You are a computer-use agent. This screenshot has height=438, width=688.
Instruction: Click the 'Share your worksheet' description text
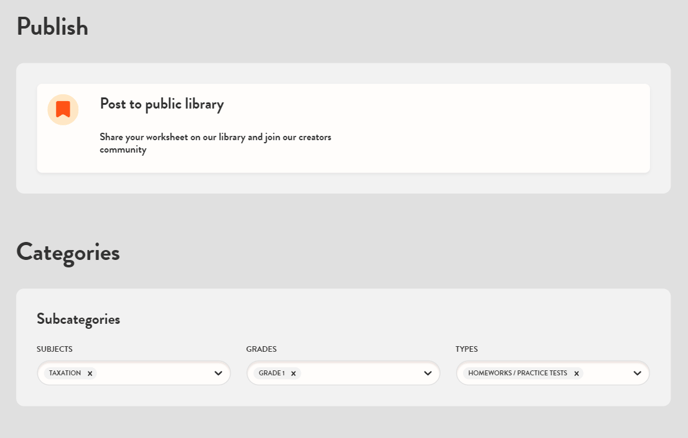click(x=215, y=143)
